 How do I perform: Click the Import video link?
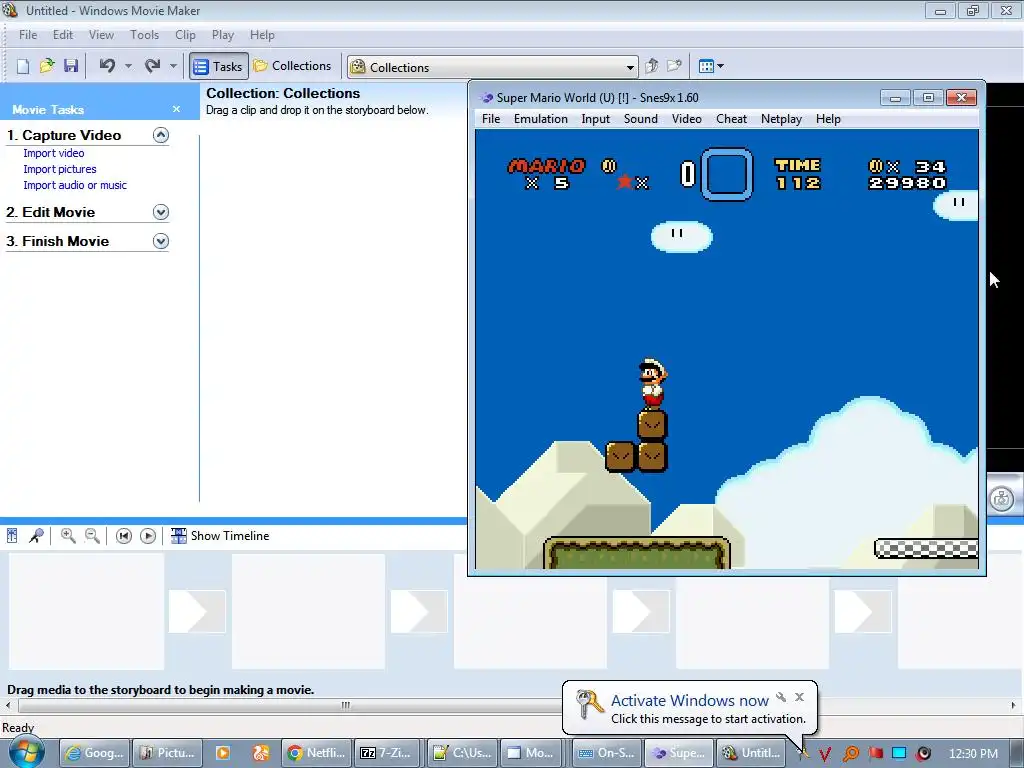tap(54, 153)
